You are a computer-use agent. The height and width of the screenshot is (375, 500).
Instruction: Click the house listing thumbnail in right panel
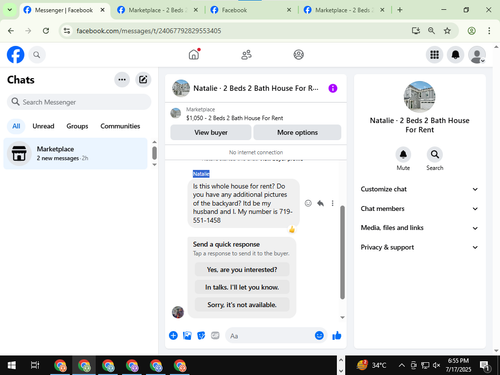click(419, 97)
